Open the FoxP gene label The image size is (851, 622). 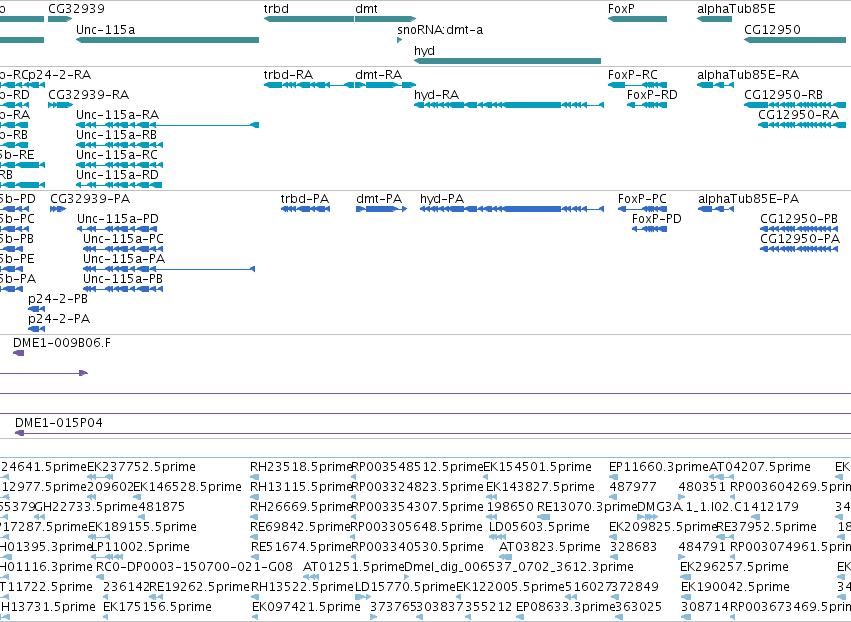click(621, 9)
